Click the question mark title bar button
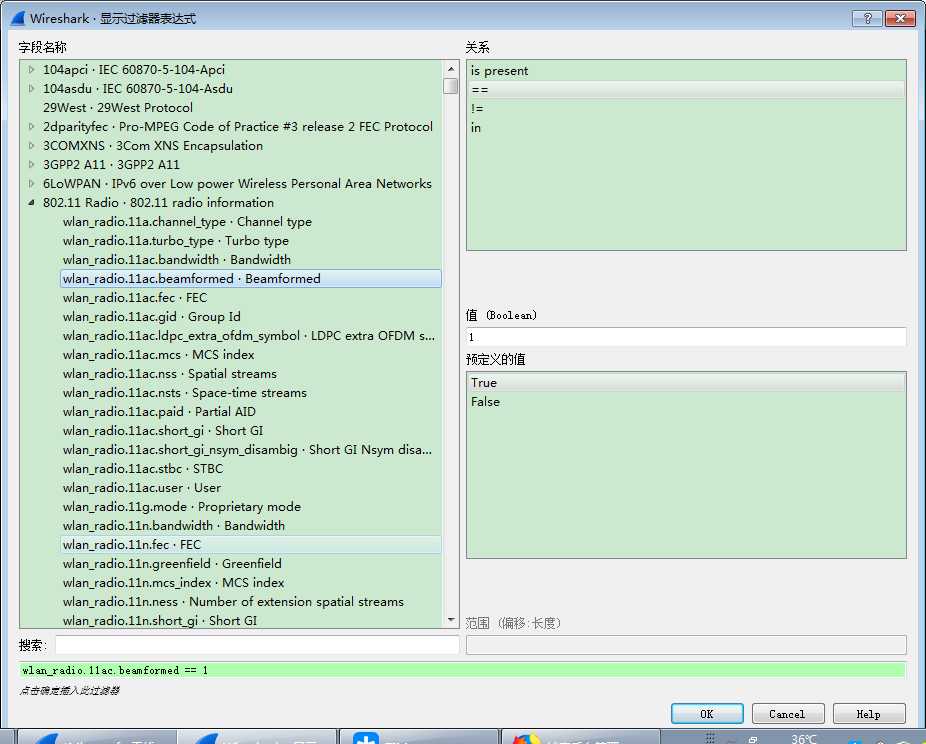This screenshot has height=744, width=926. [x=867, y=18]
